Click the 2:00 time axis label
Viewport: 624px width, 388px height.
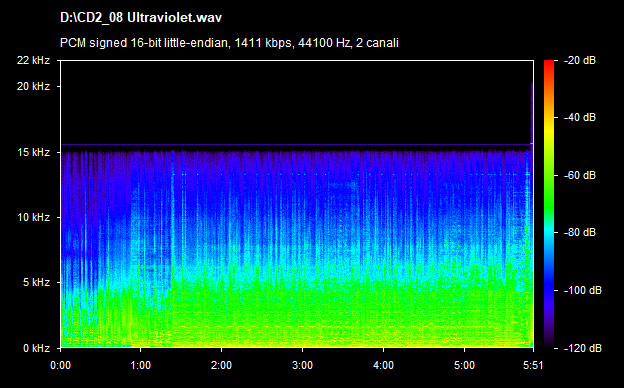tap(221, 365)
